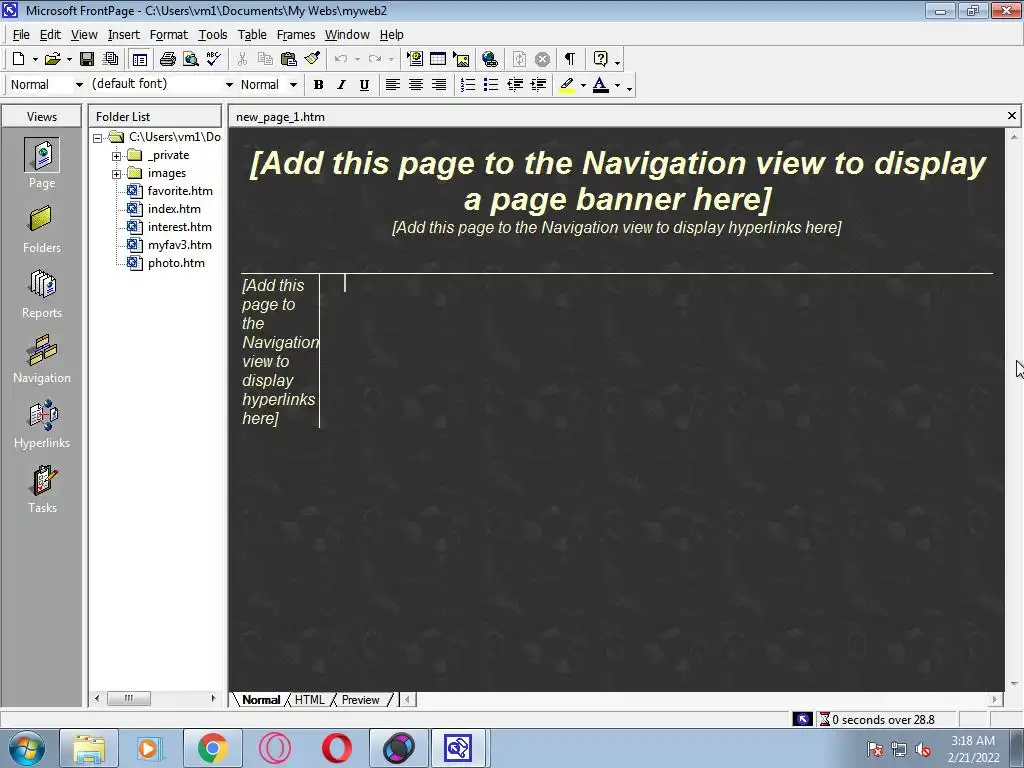1024x768 pixels.
Task: Open a file with the Open folder icon
Action: (x=52, y=59)
